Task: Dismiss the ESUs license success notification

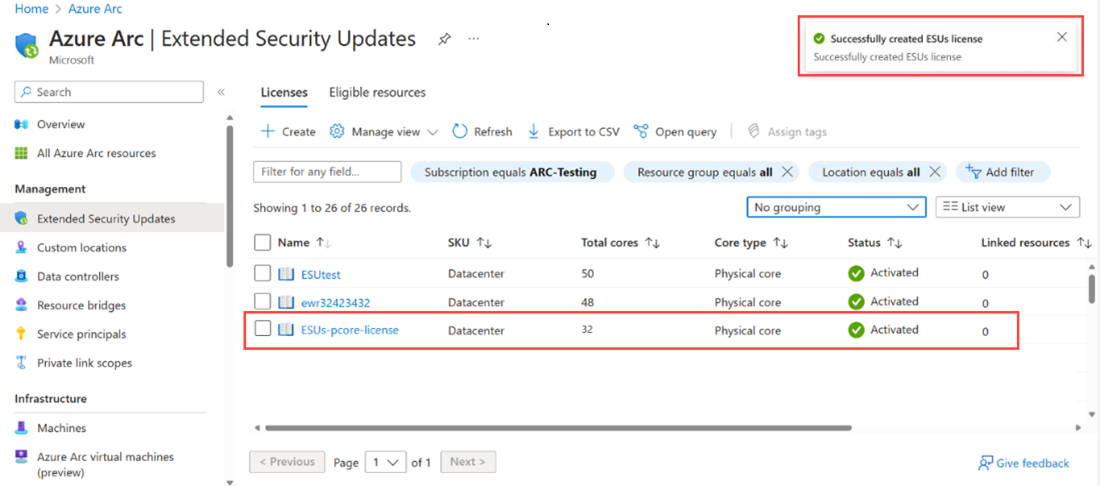Action: pos(1062,37)
